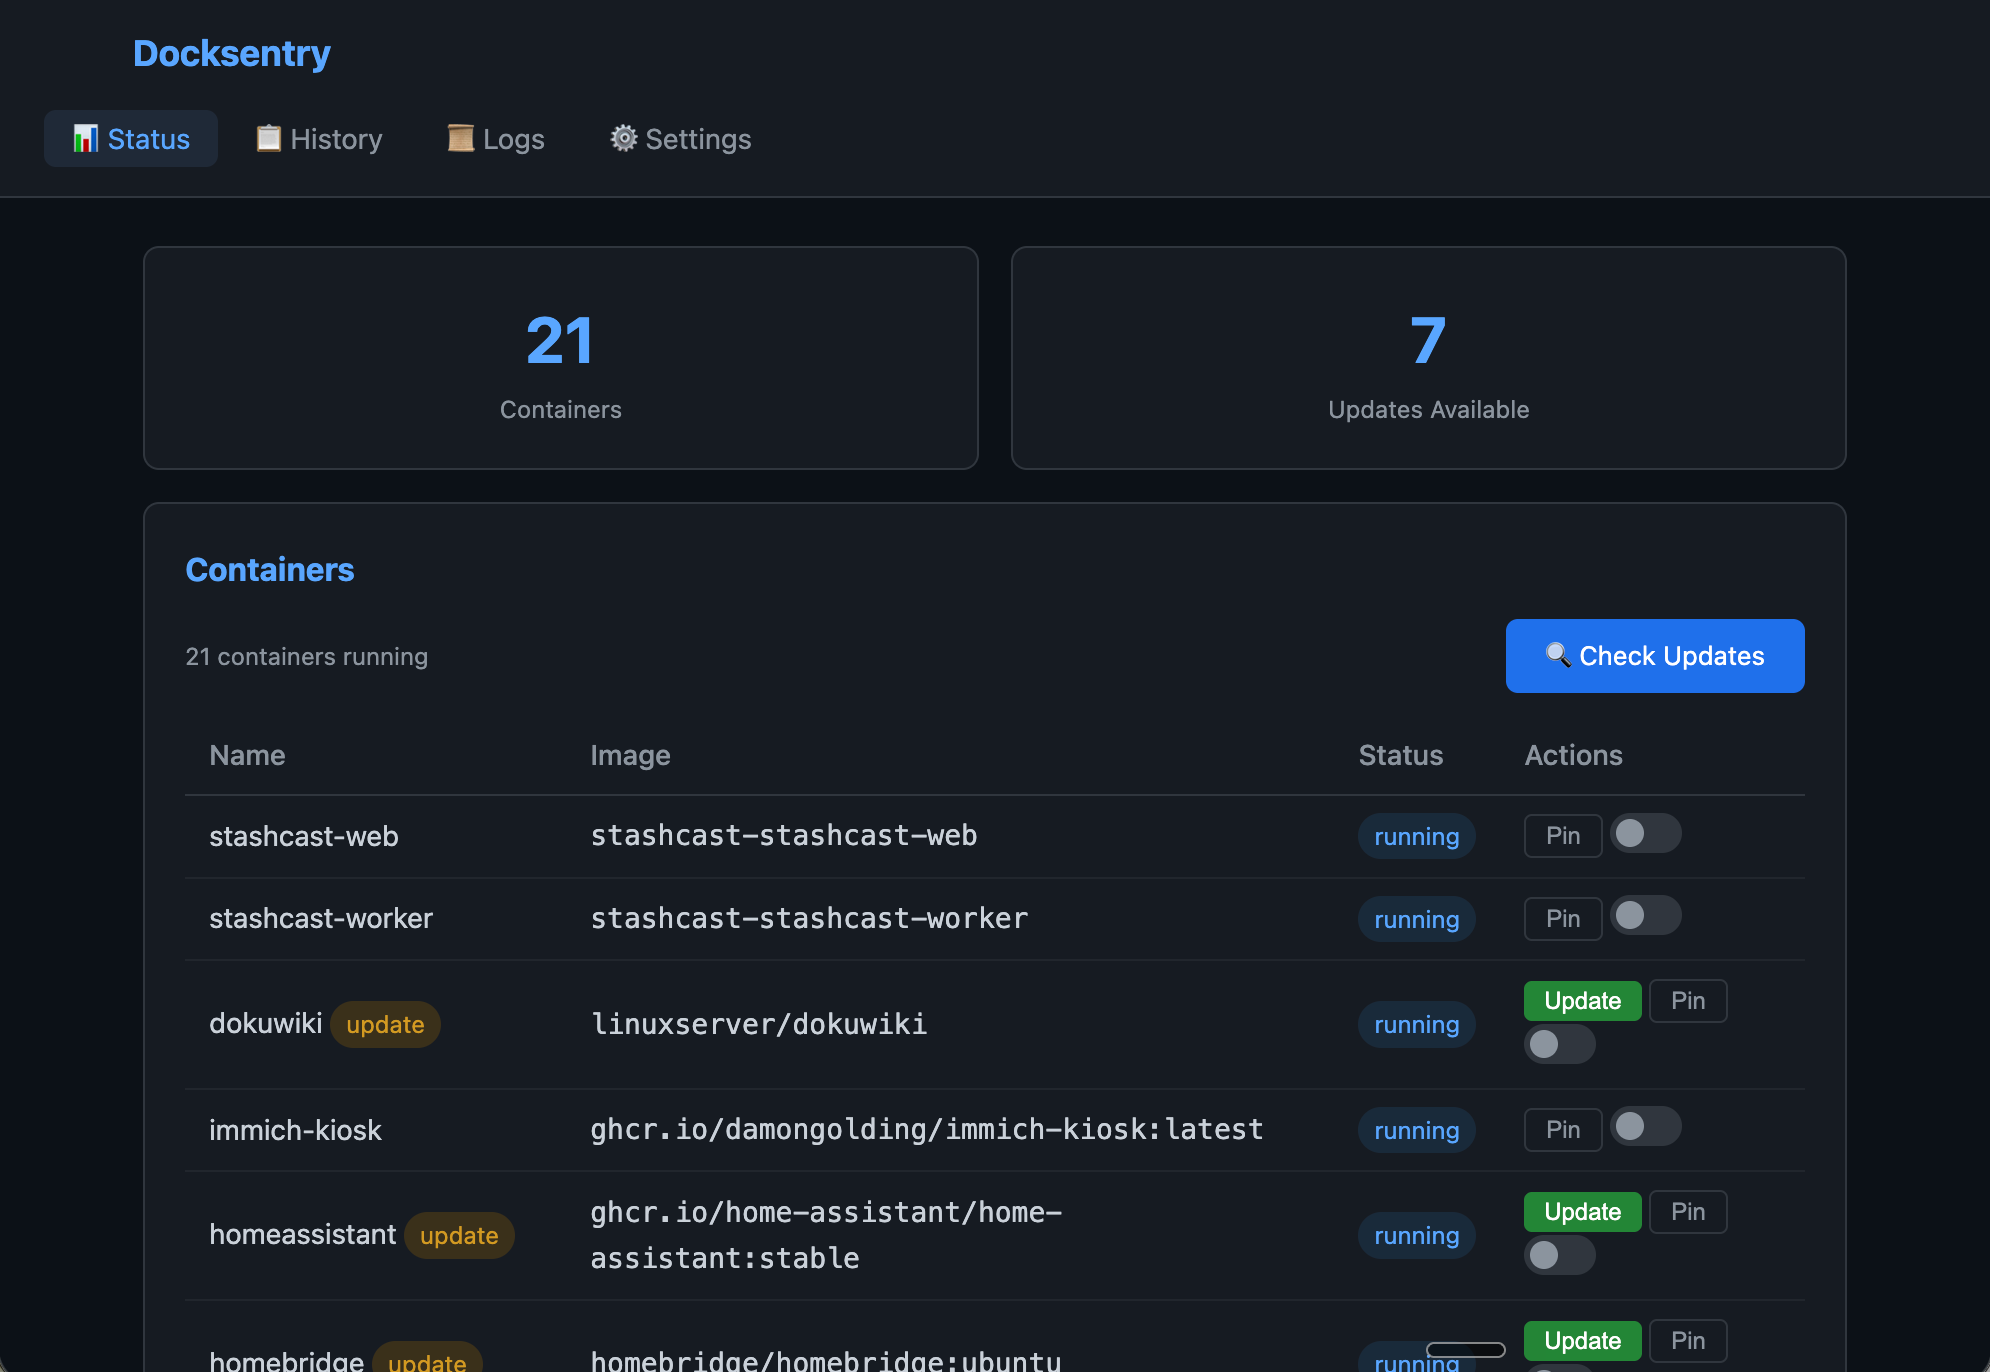The height and width of the screenshot is (1372, 1990).
Task: Click the linuxserver/dokuwiki image text
Action: (759, 1024)
